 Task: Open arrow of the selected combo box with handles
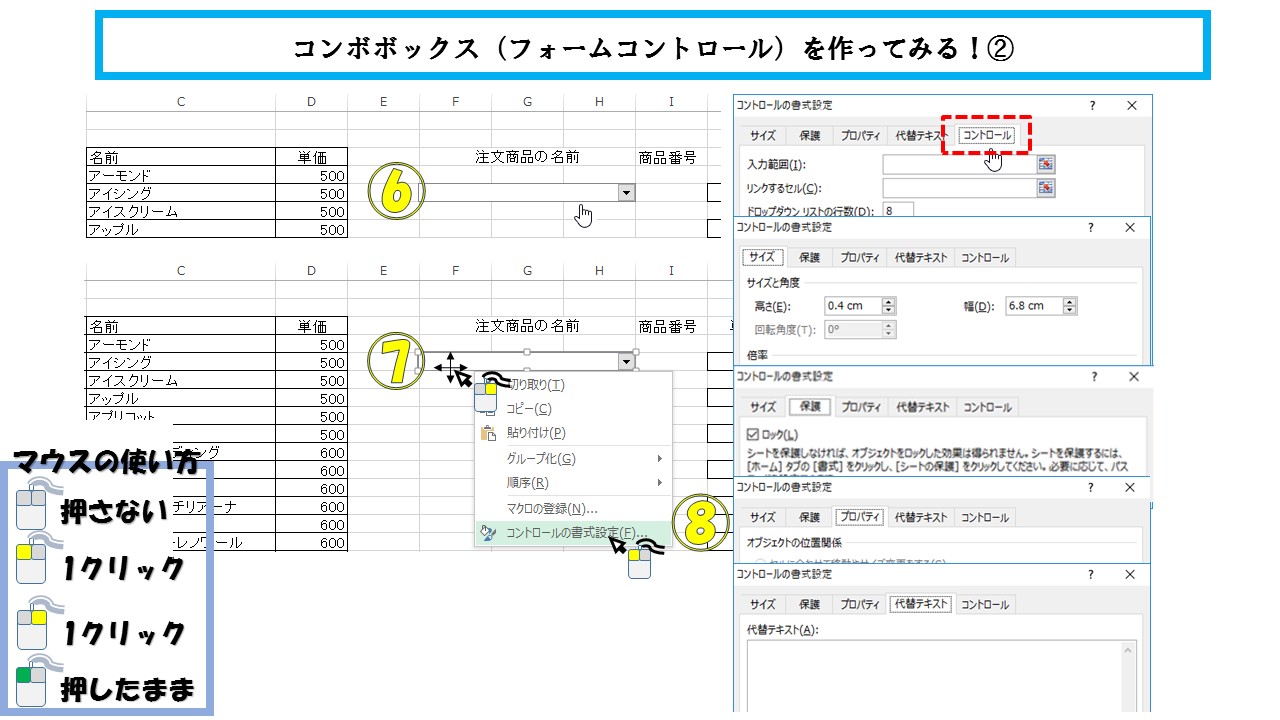(x=626, y=362)
